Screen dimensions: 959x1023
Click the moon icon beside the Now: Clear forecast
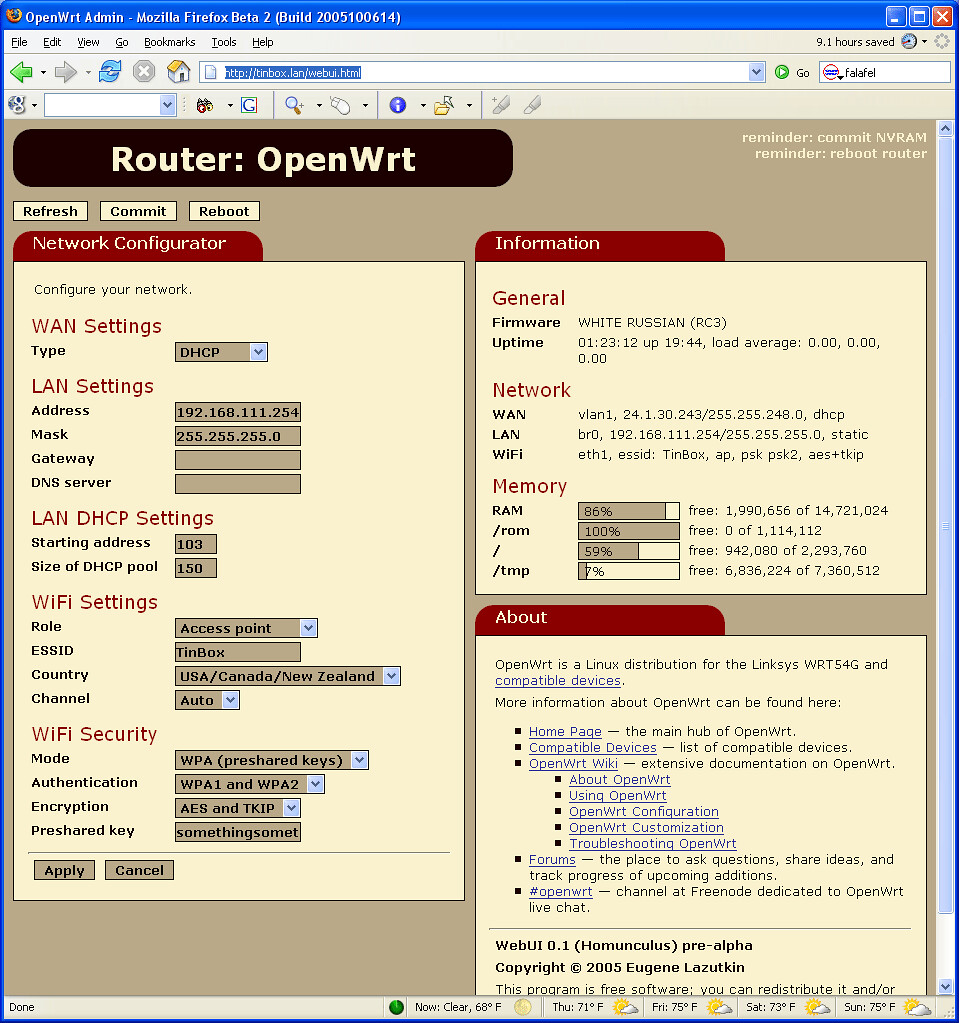coord(522,1007)
